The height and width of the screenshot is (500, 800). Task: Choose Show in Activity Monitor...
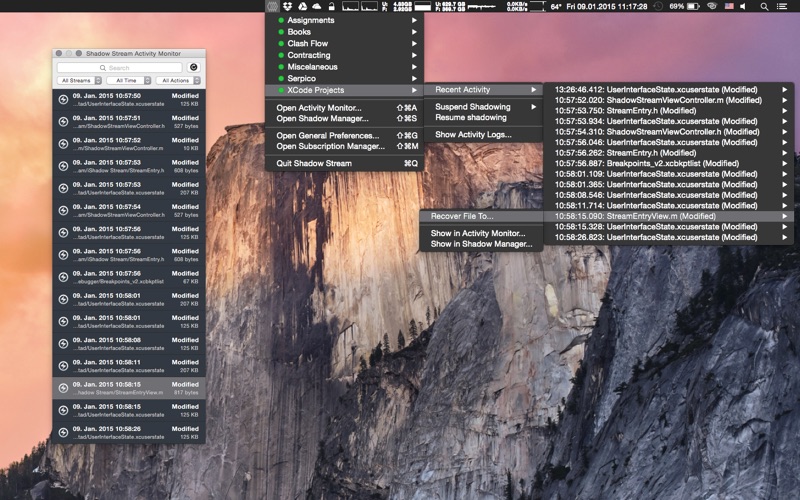point(481,233)
